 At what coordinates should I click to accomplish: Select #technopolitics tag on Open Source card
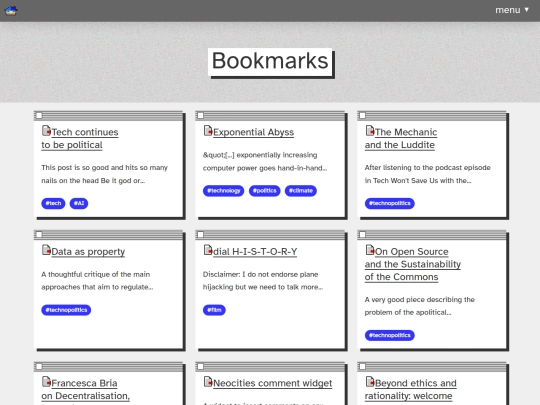tap(390, 335)
